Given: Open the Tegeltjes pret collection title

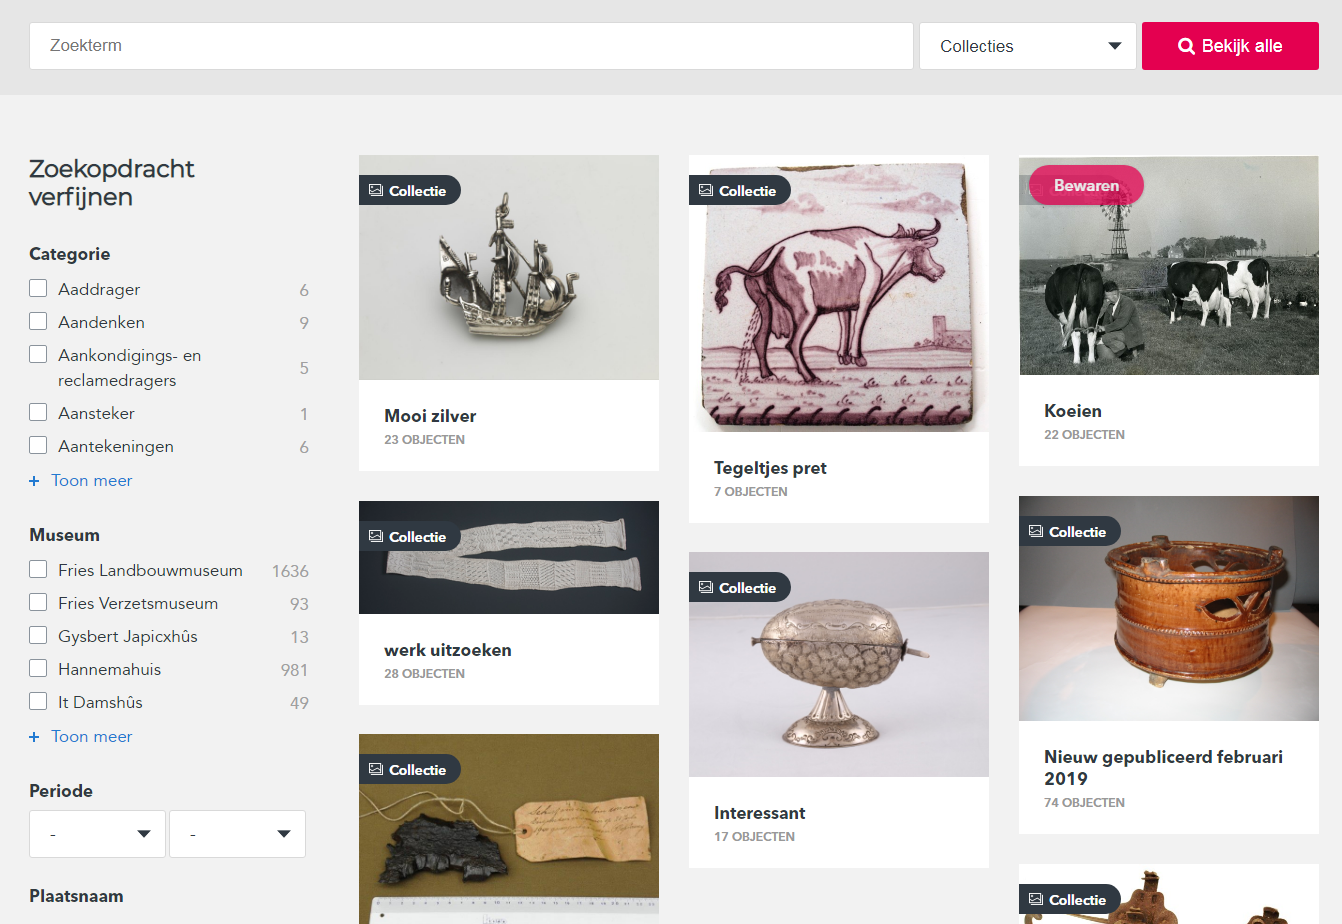Looking at the screenshot, I should click(770, 468).
